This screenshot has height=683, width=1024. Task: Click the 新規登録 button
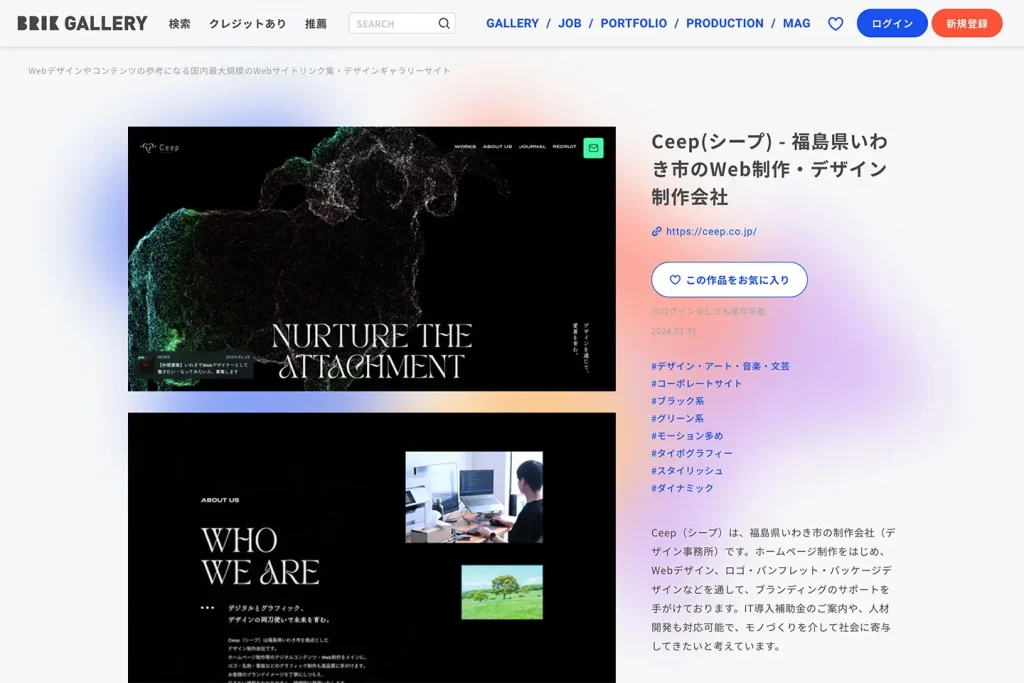tap(967, 24)
